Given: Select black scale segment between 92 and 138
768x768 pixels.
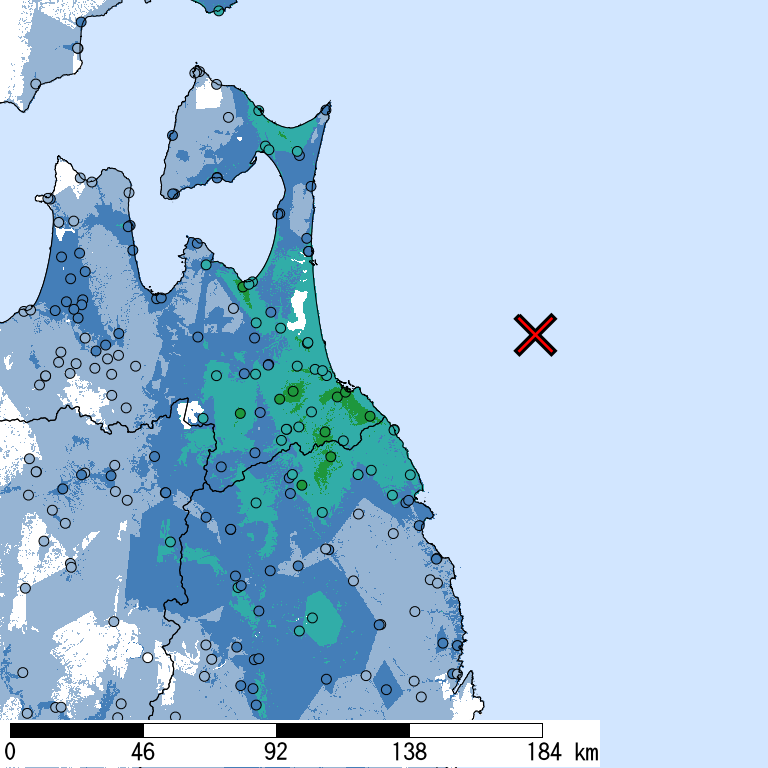Looking at the screenshot, I should (x=342, y=730).
